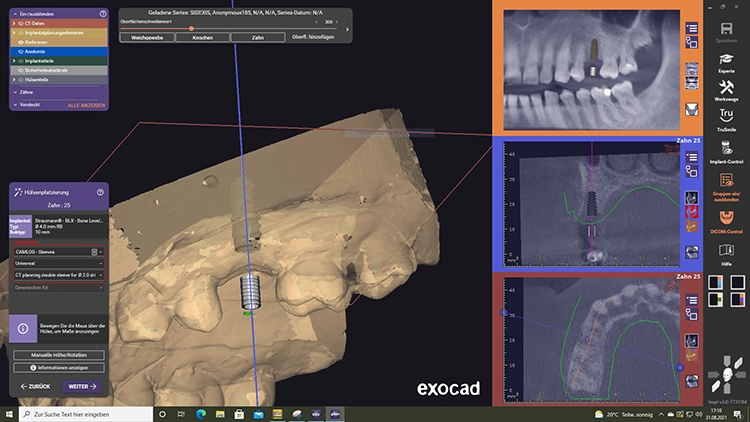This screenshot has height=422, width=750.
Task: Click layout icon in blue cross-section view
Action: tap(692, 171)
